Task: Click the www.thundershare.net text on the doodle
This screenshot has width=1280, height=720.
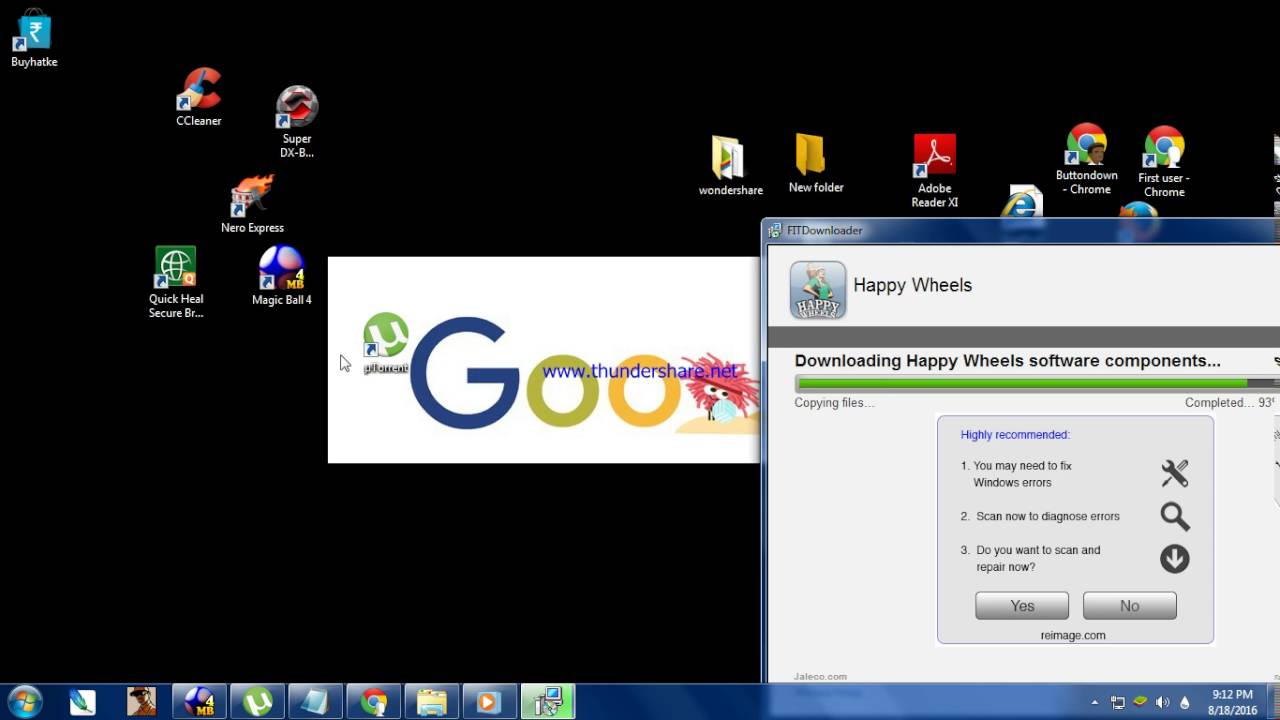Action: 640,371
